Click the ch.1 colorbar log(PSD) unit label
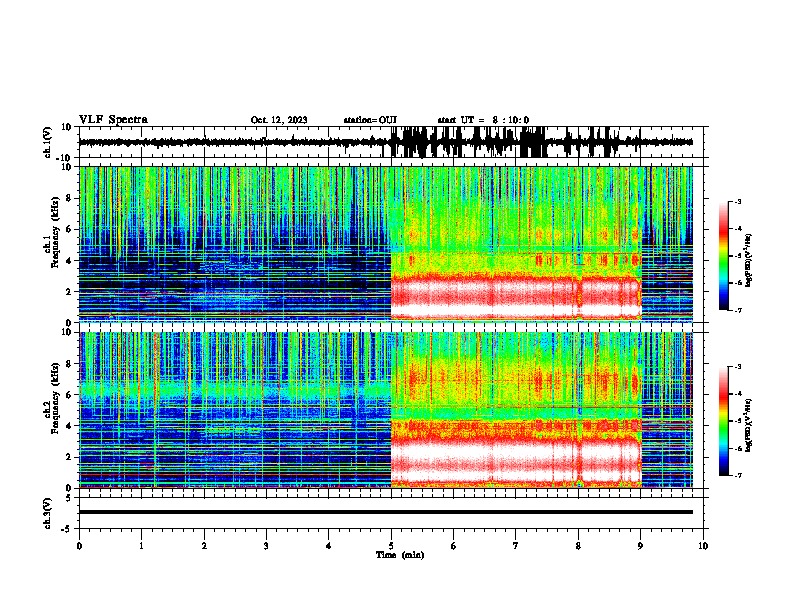 [749, 260]
